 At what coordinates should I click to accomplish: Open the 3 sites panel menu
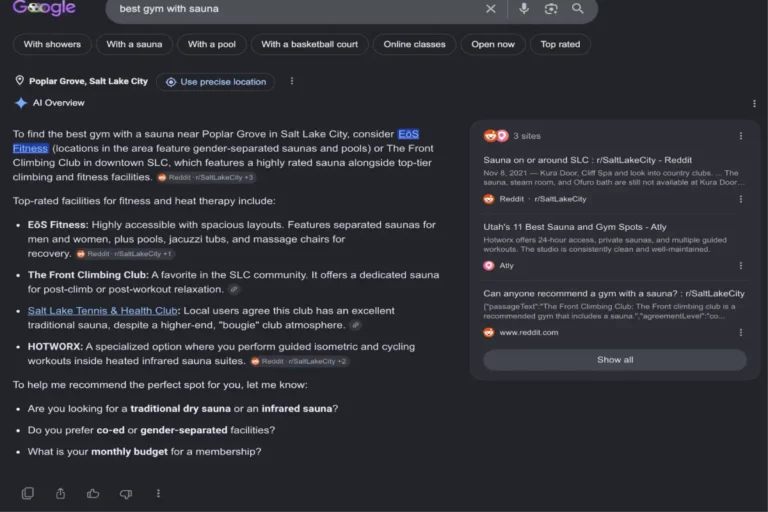coord(741,136)
